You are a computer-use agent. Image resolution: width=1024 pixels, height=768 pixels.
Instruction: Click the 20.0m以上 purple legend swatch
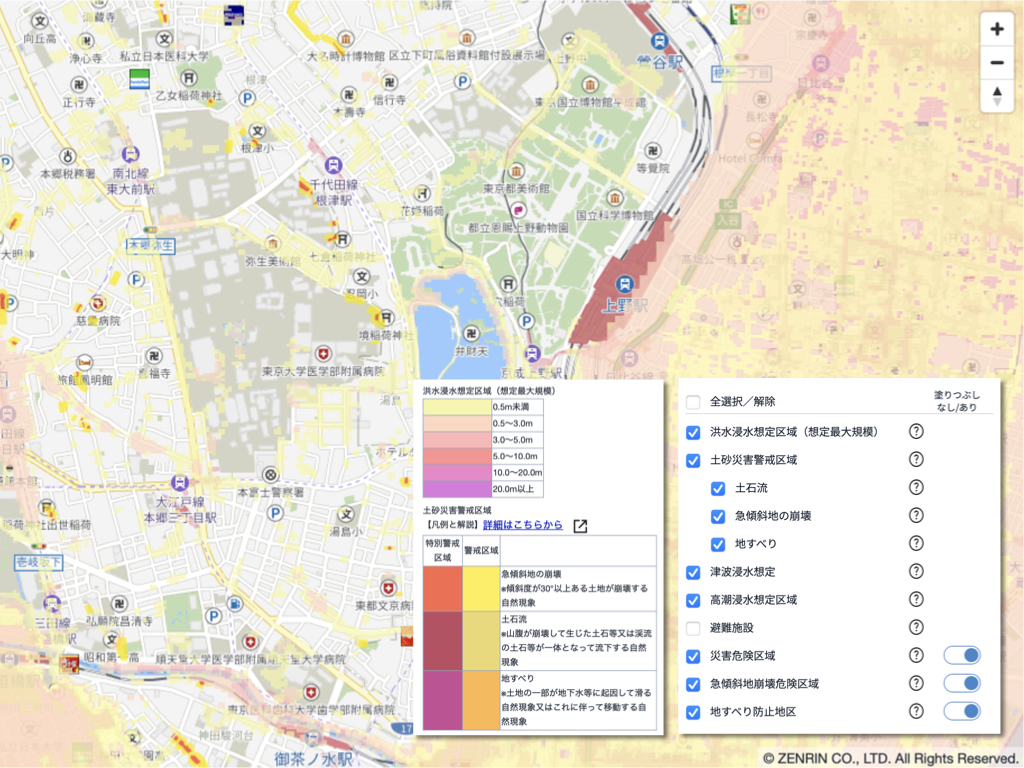(456, 489)
